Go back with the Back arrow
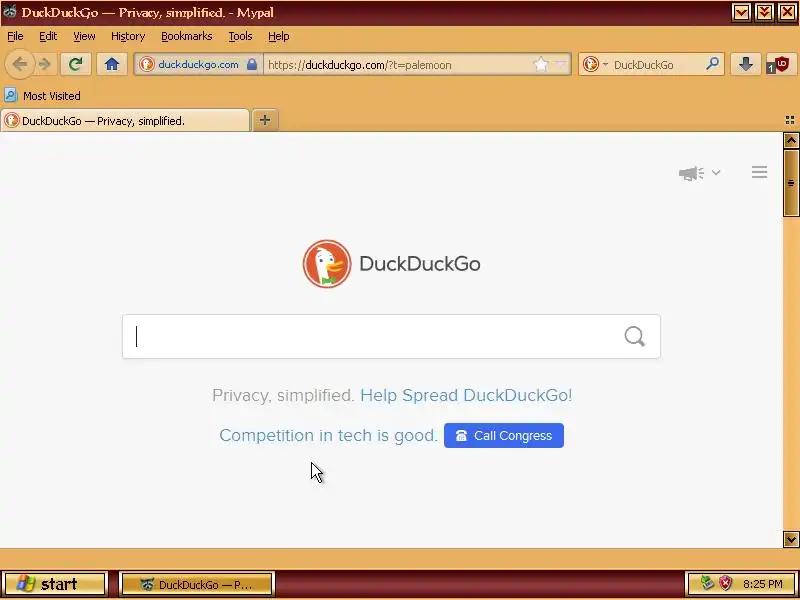 (x=19, y=64)
